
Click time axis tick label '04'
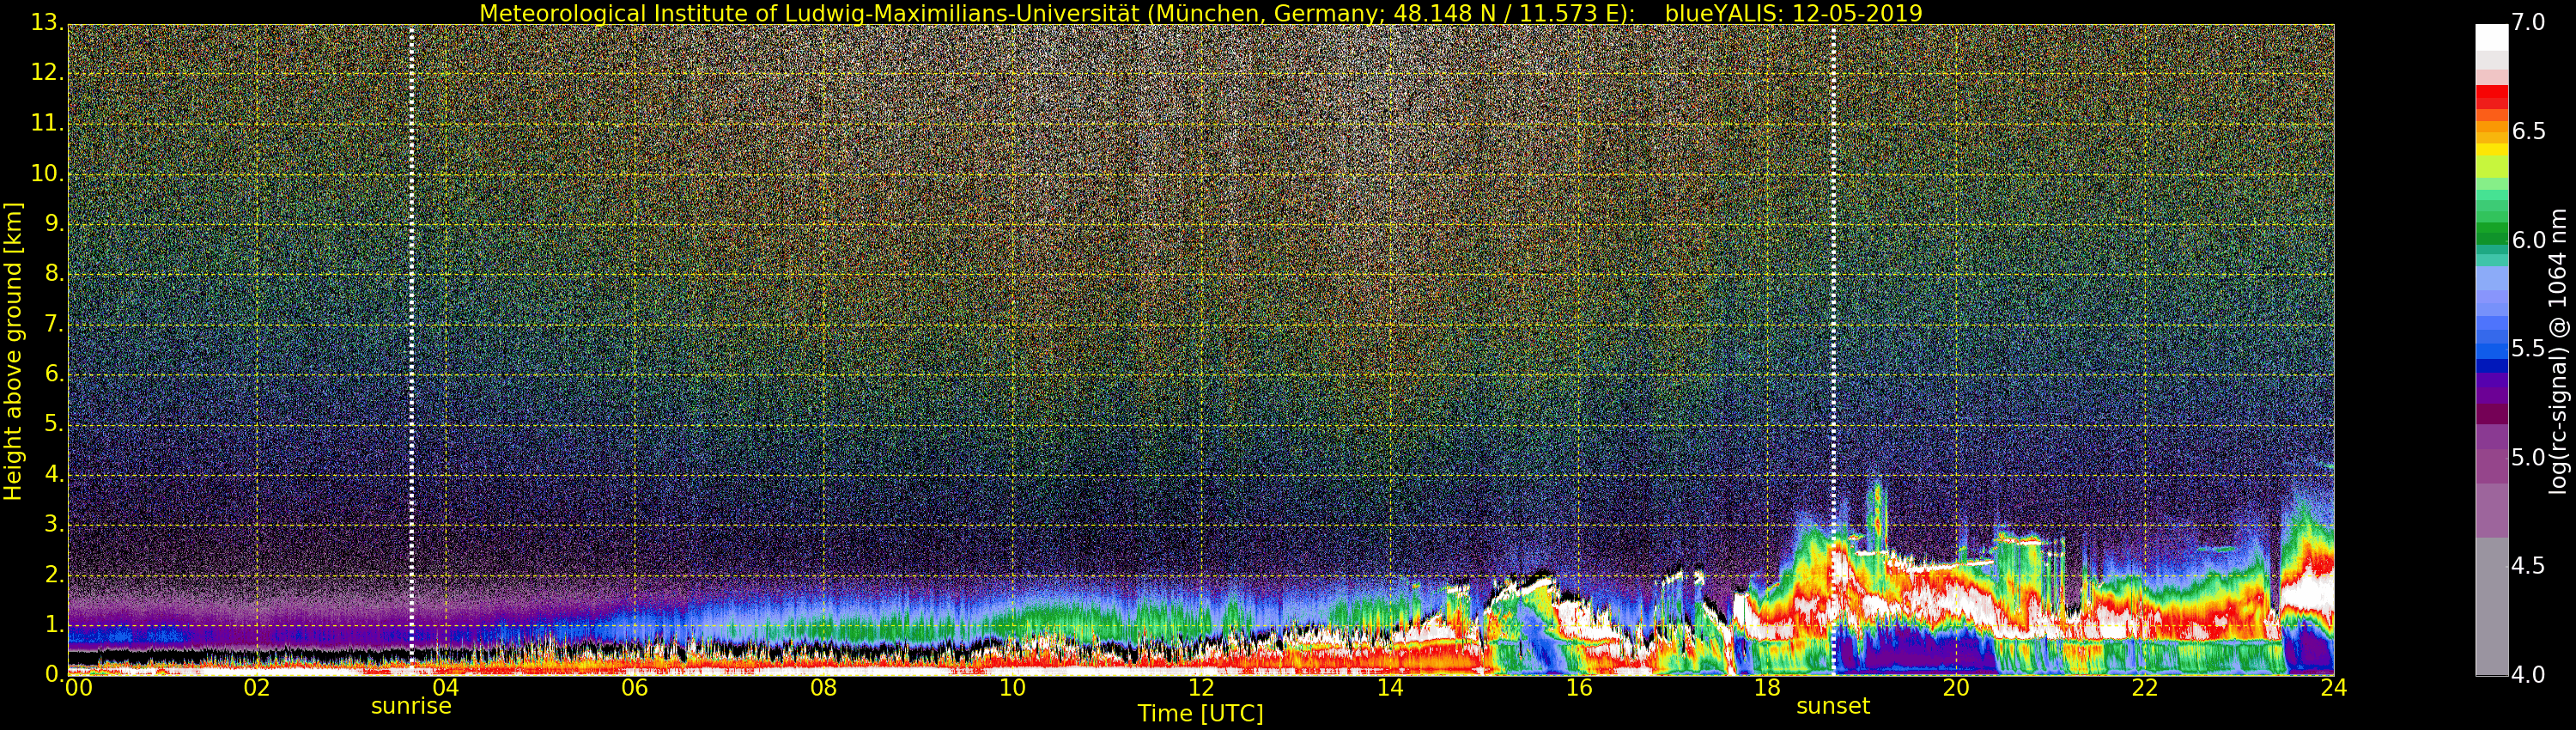(x=446, y=688)
